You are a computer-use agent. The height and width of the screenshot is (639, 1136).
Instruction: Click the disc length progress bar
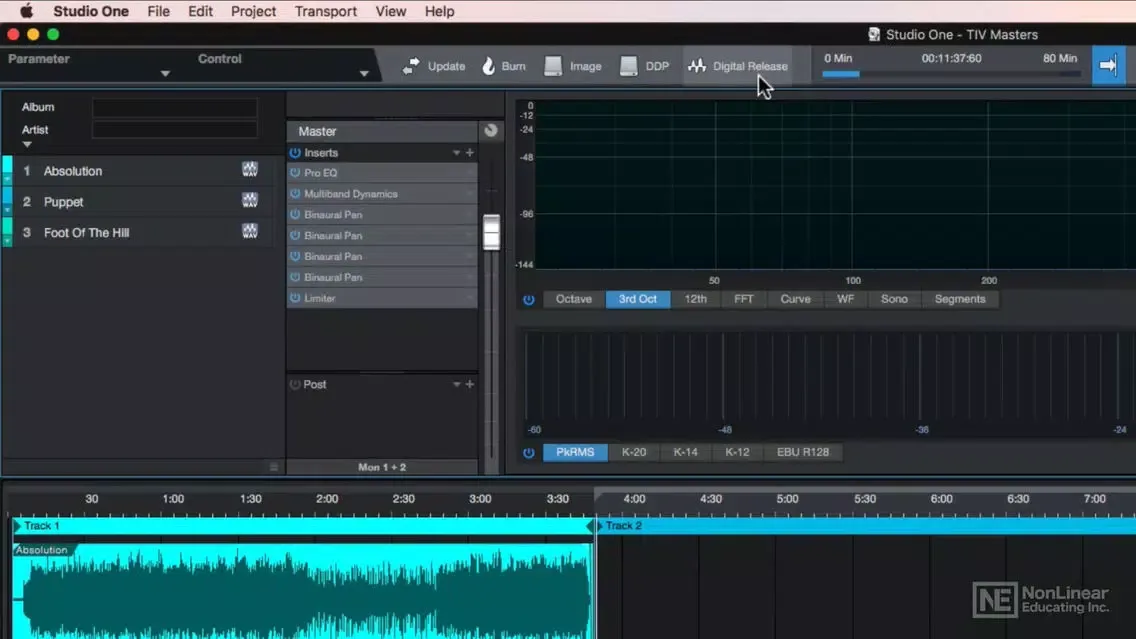pyautogui.click(x=951, y=74)
